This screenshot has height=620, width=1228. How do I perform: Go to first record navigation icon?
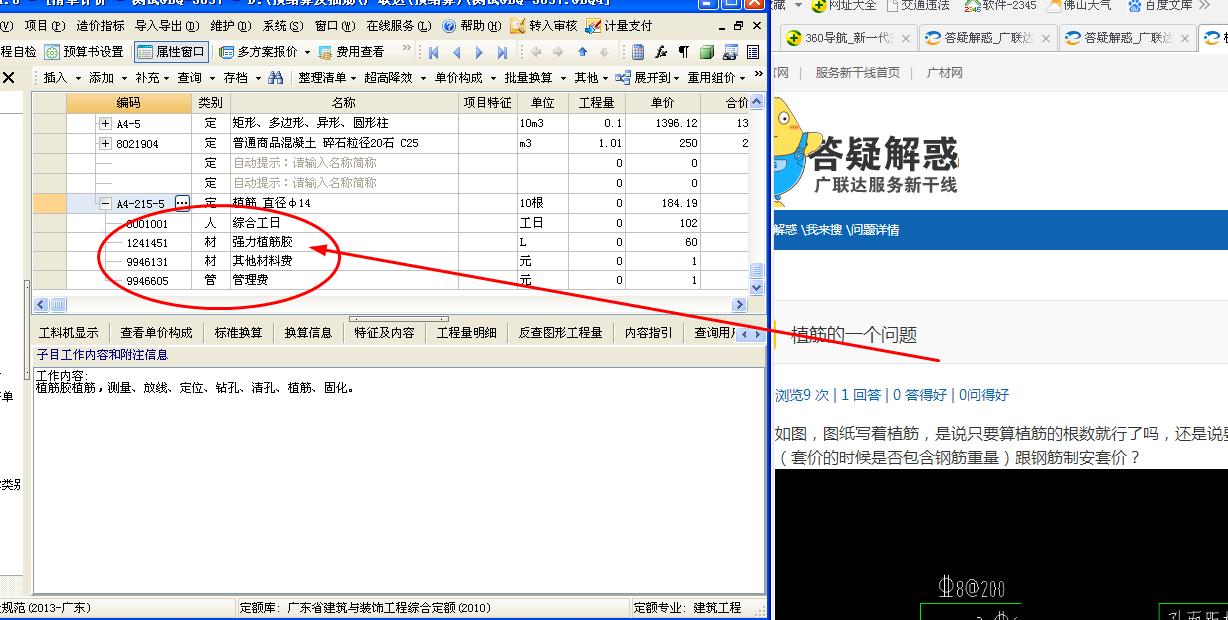coord(434,52)
